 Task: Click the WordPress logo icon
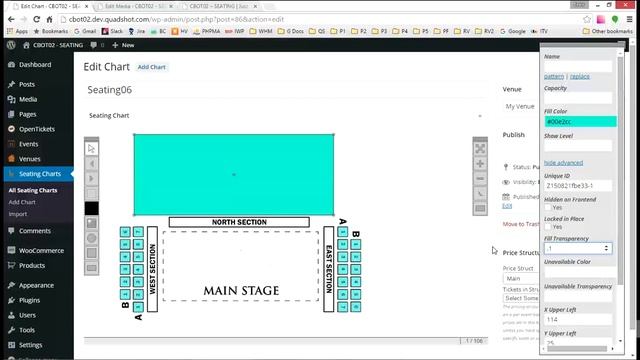pos(11,45)
